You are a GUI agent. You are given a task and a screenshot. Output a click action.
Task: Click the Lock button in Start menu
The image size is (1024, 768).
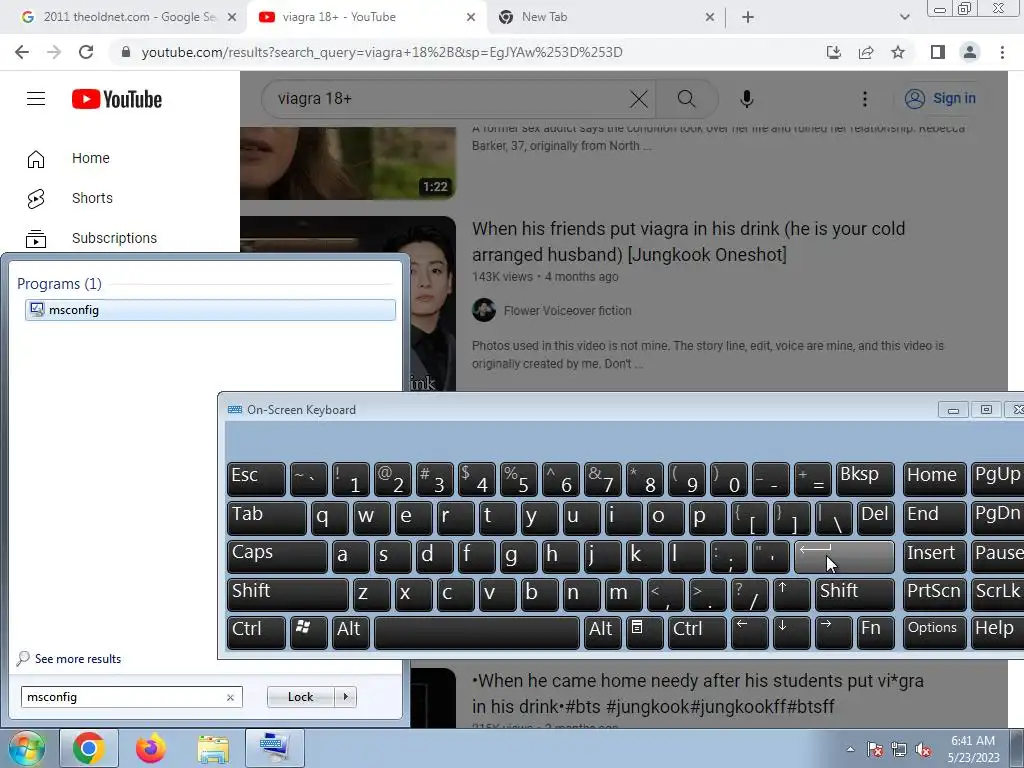300,697
